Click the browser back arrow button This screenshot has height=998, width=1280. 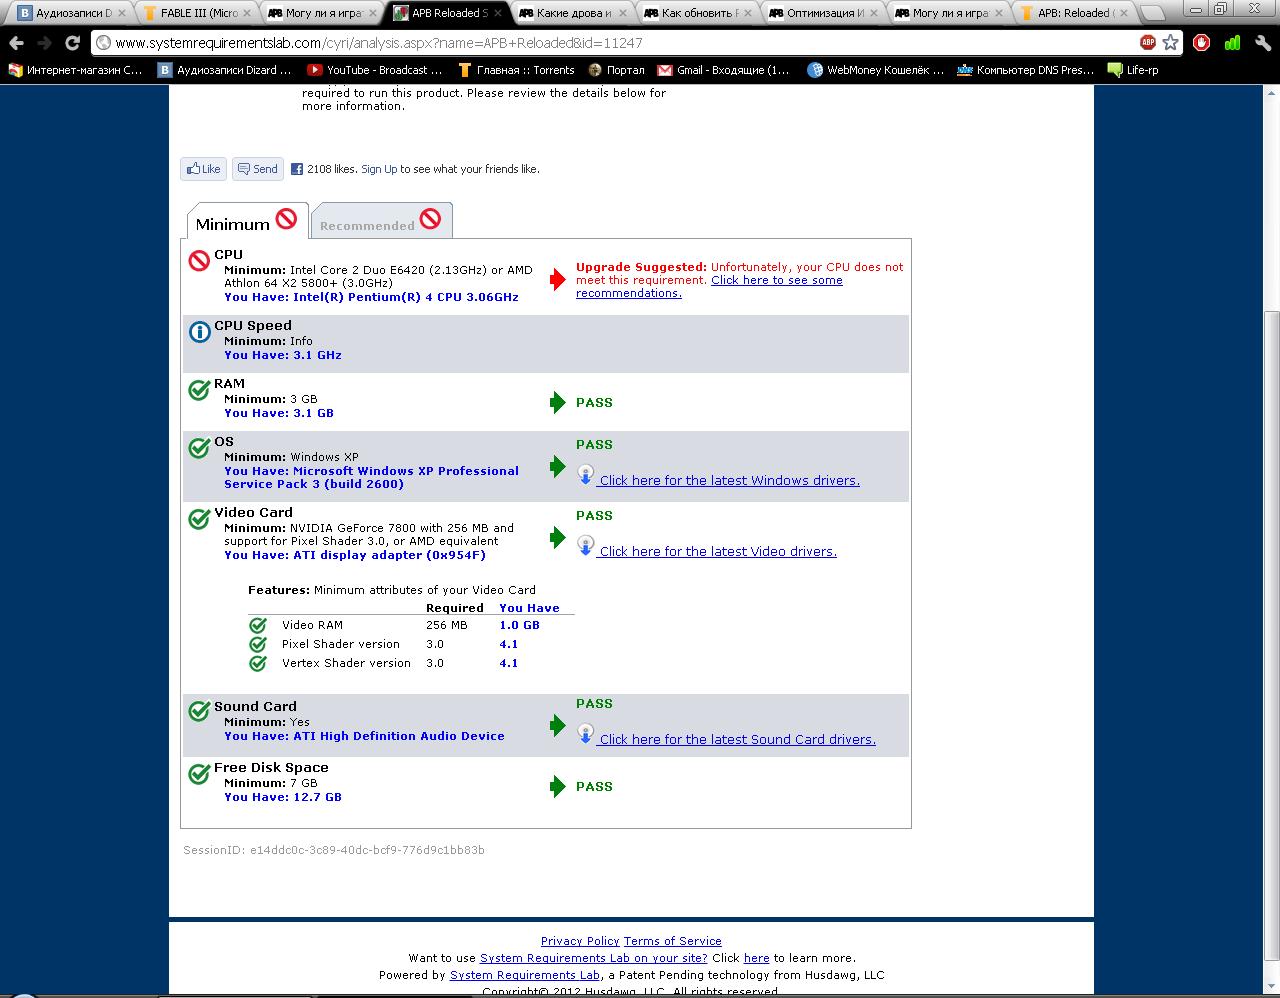(x=16, y=43)
